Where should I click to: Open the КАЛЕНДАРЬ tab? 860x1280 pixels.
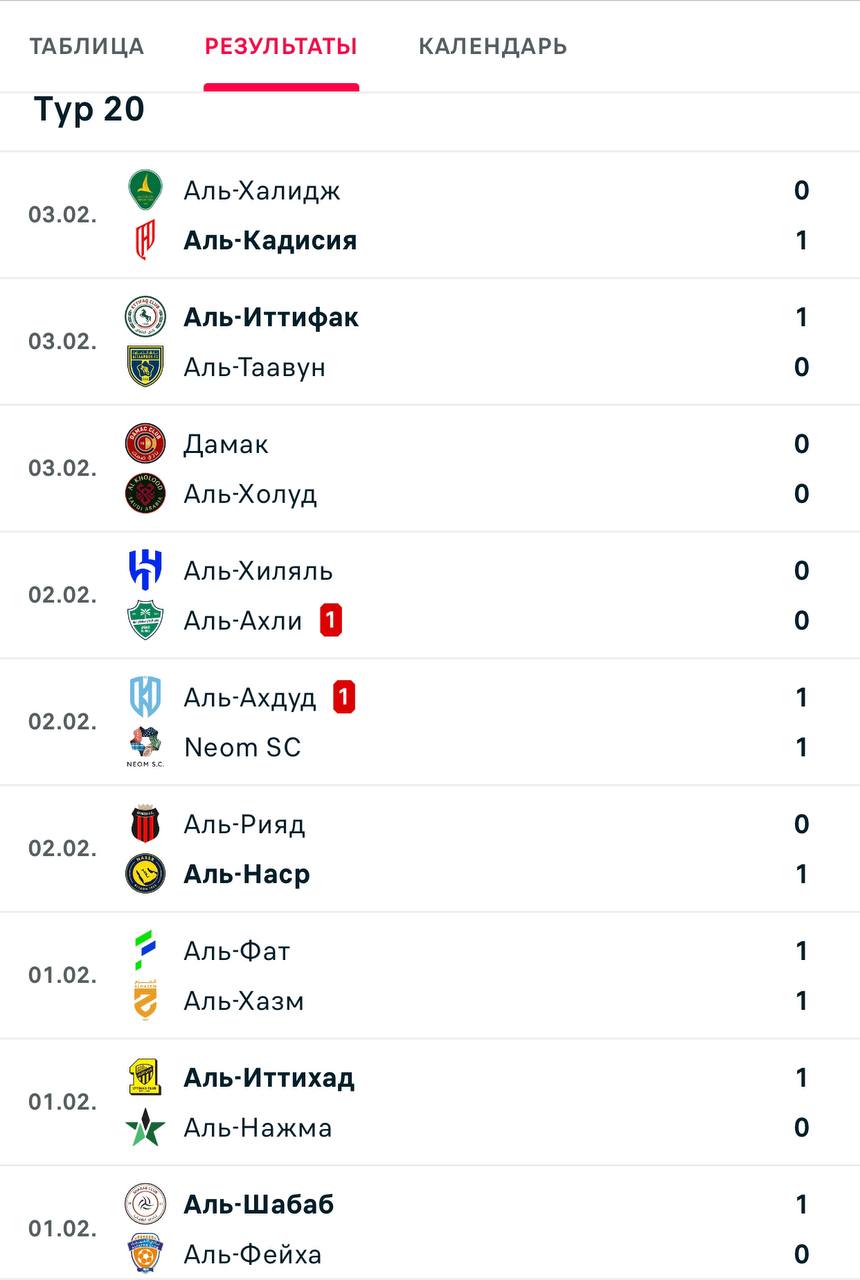coord(492,47)
